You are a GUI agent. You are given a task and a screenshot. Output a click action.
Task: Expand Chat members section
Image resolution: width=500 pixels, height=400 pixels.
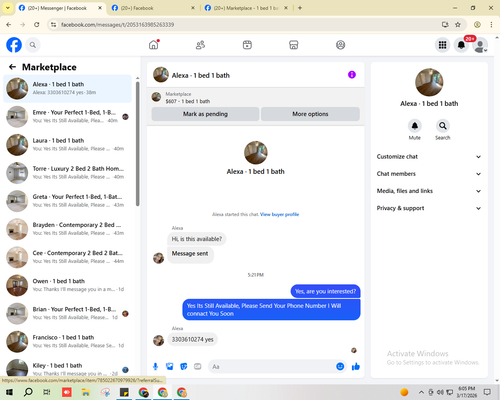coord(429,174)
